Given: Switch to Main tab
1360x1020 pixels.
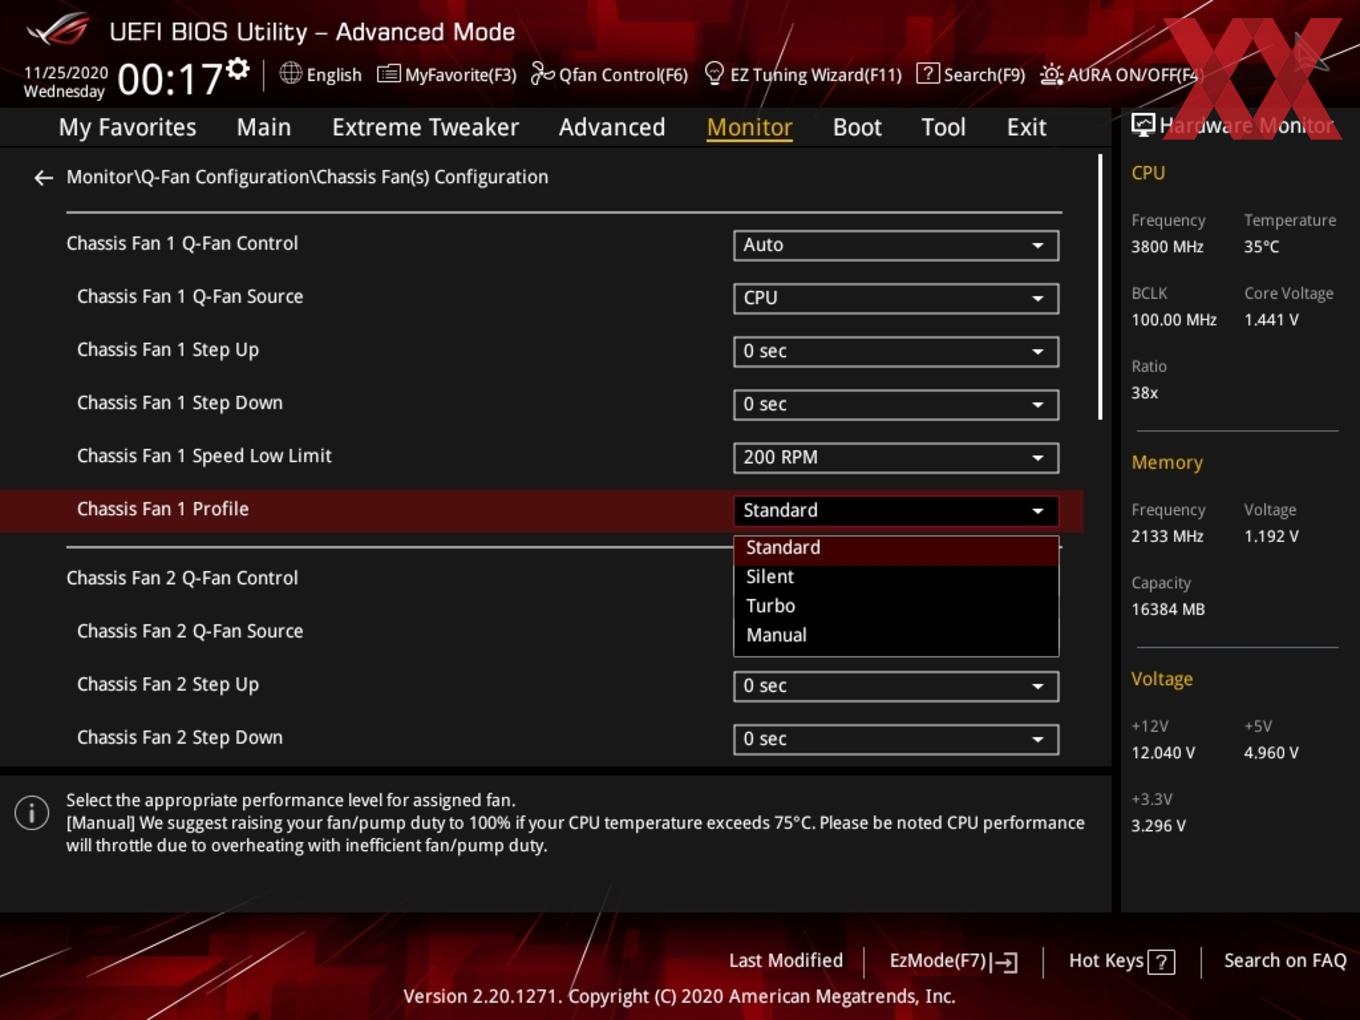Looking at the screenshot, I should [264, 127].
